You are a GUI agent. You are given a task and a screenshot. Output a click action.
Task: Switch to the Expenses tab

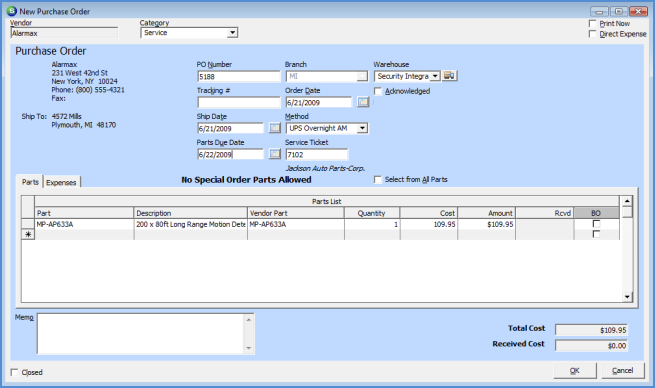(x=61, y=183)
